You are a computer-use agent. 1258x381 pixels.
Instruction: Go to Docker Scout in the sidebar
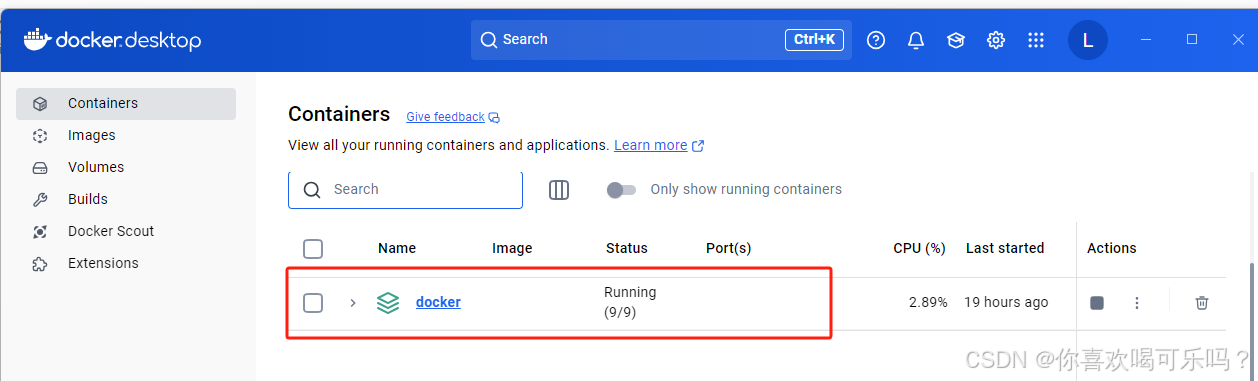(x=126, y=231)
